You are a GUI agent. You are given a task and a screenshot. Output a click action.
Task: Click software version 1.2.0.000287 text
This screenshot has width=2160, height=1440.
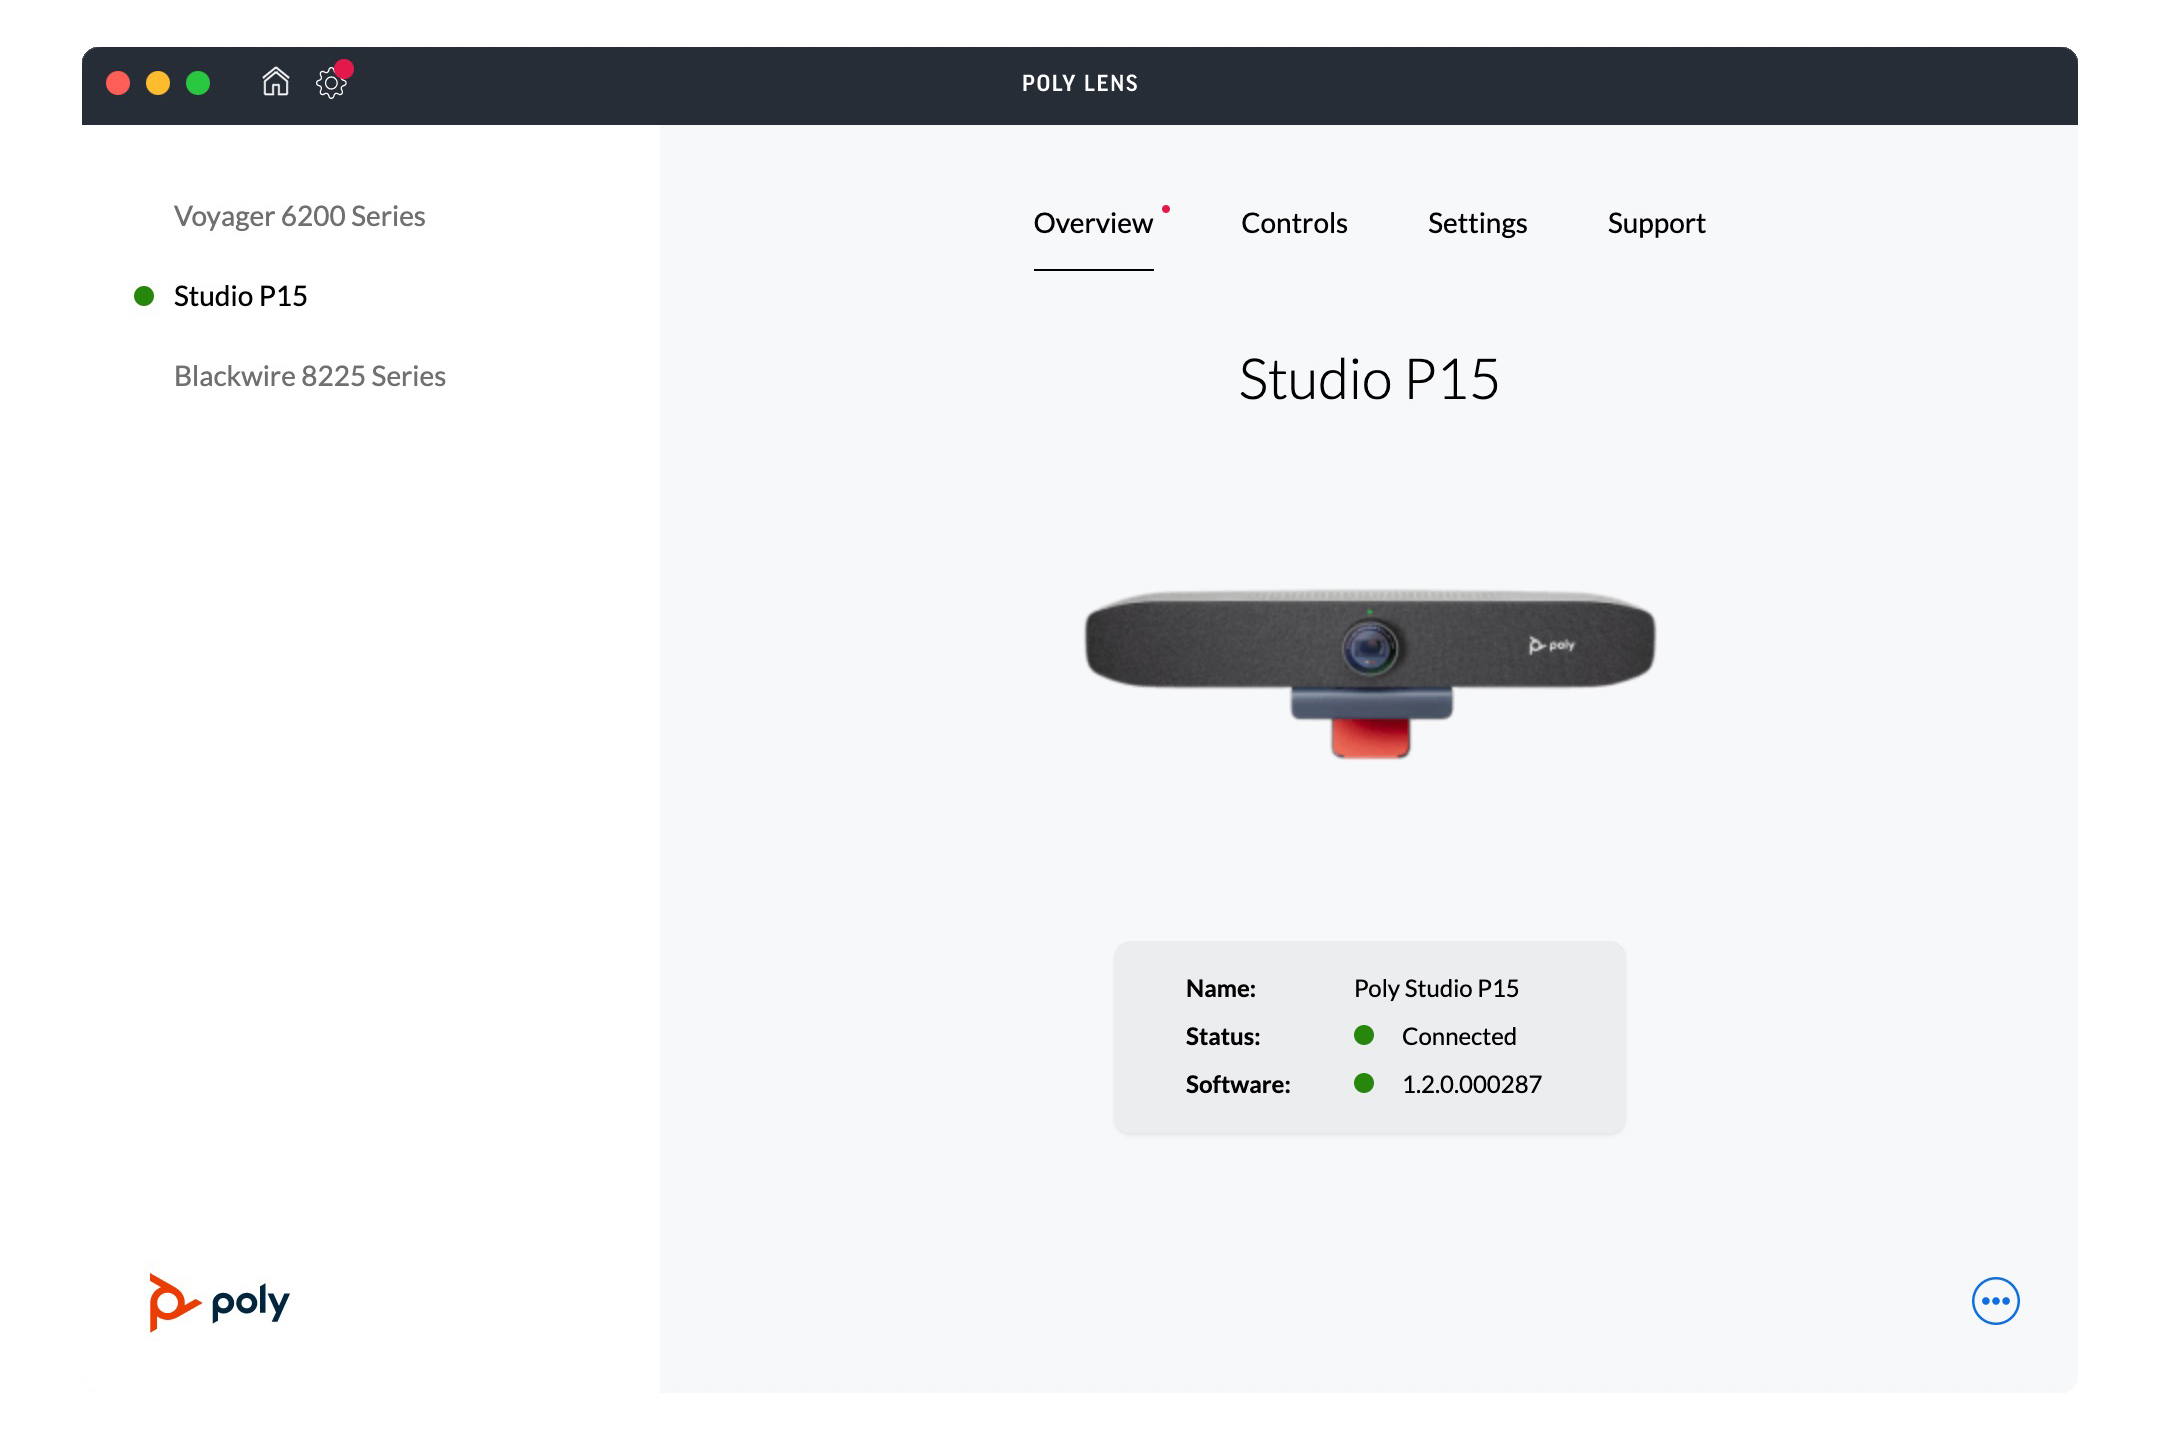pos(1471,1084)
